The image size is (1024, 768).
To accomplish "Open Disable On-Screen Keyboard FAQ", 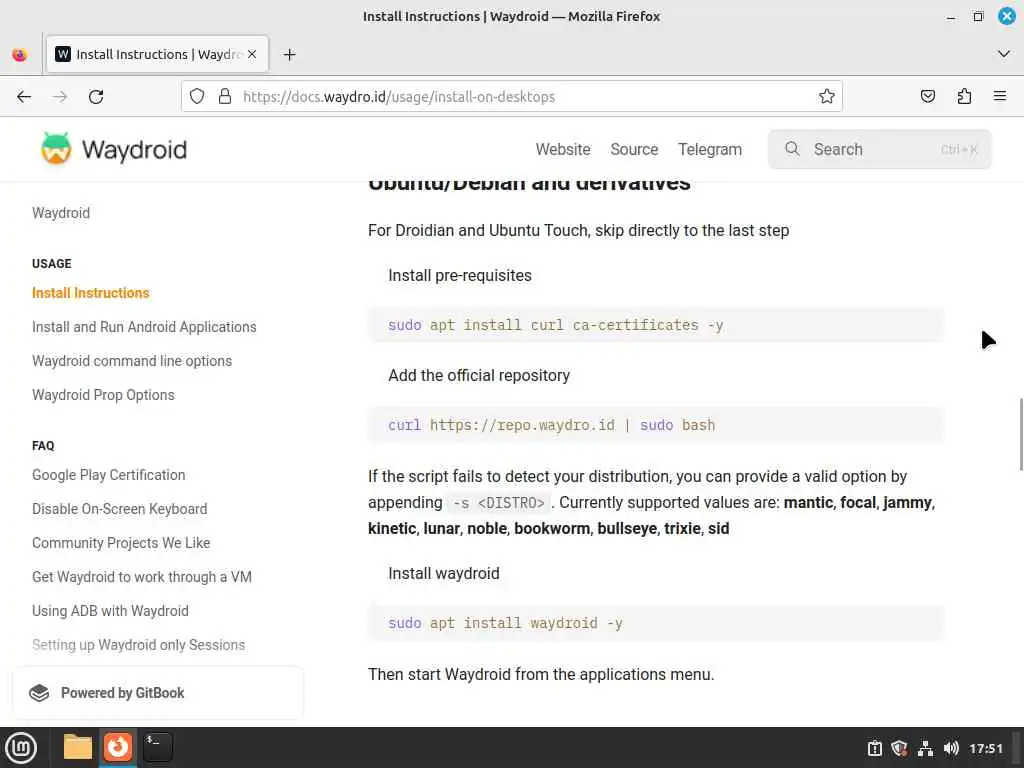I will 120,509.
